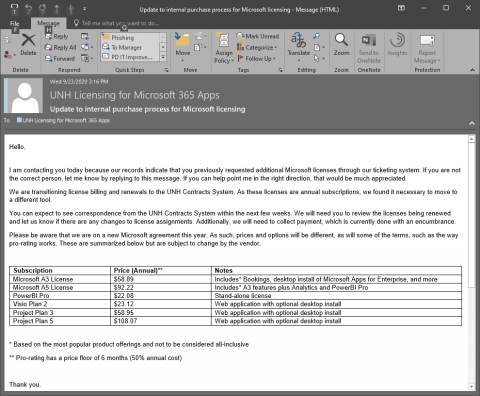Open the More respond actions dropdown

87,58
